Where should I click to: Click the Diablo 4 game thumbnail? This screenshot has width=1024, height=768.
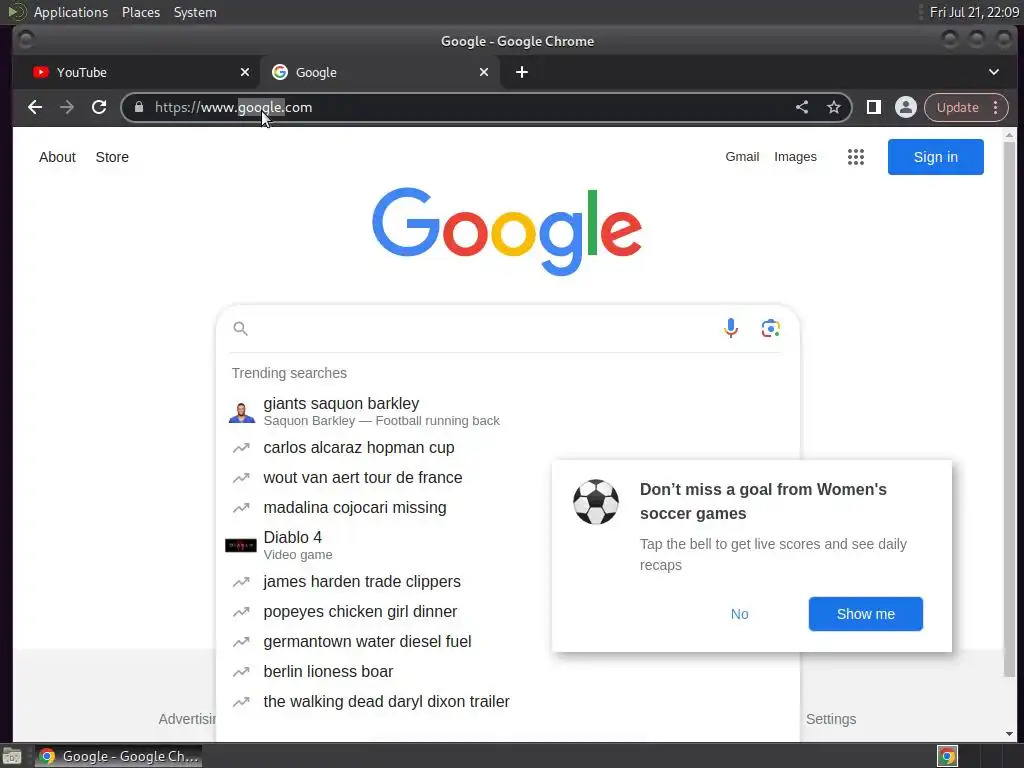point(240,545)
